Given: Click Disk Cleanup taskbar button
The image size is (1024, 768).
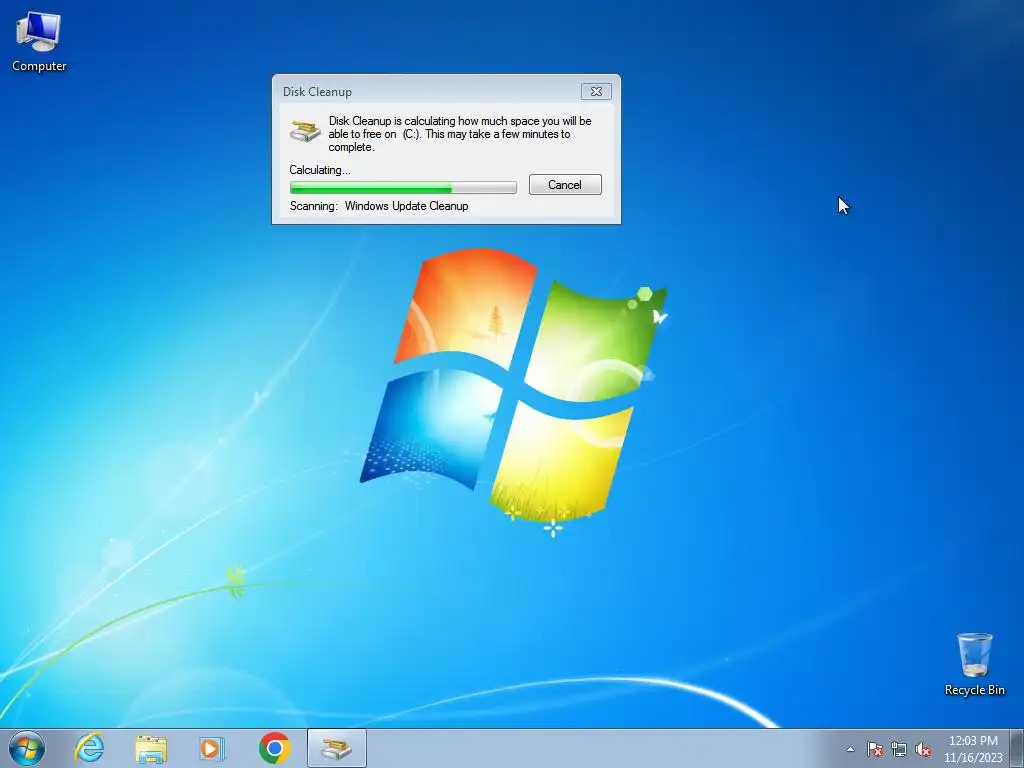Looking at the screenshot, I should click(x=336, y=748).
